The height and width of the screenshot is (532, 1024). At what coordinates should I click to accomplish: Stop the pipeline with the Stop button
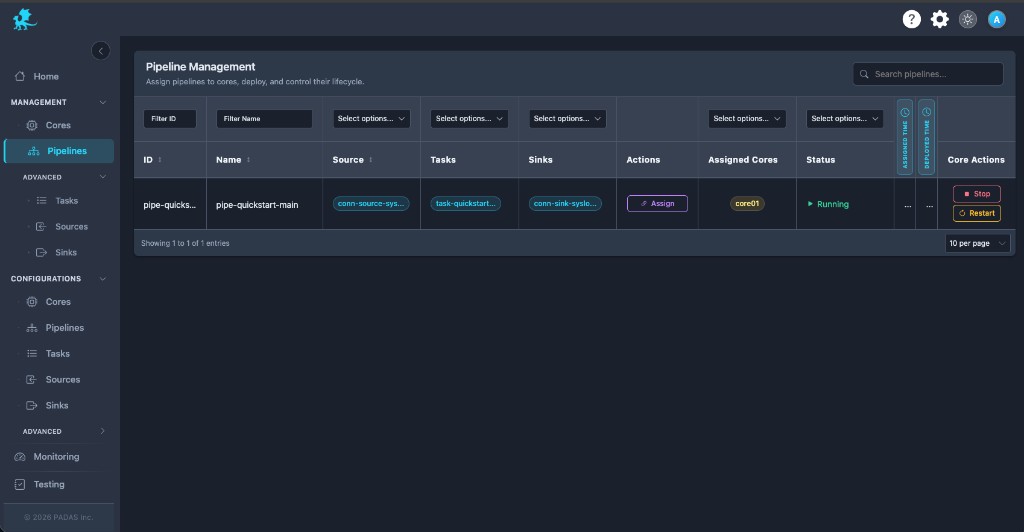pyautogui.click(x=977, y=194)
